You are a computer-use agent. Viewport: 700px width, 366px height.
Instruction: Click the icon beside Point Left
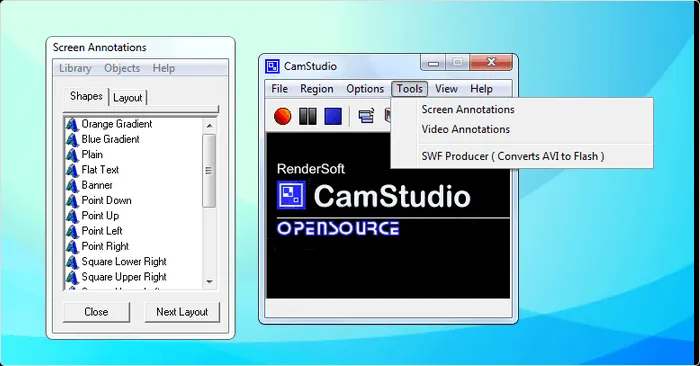[x=72, y=231]
